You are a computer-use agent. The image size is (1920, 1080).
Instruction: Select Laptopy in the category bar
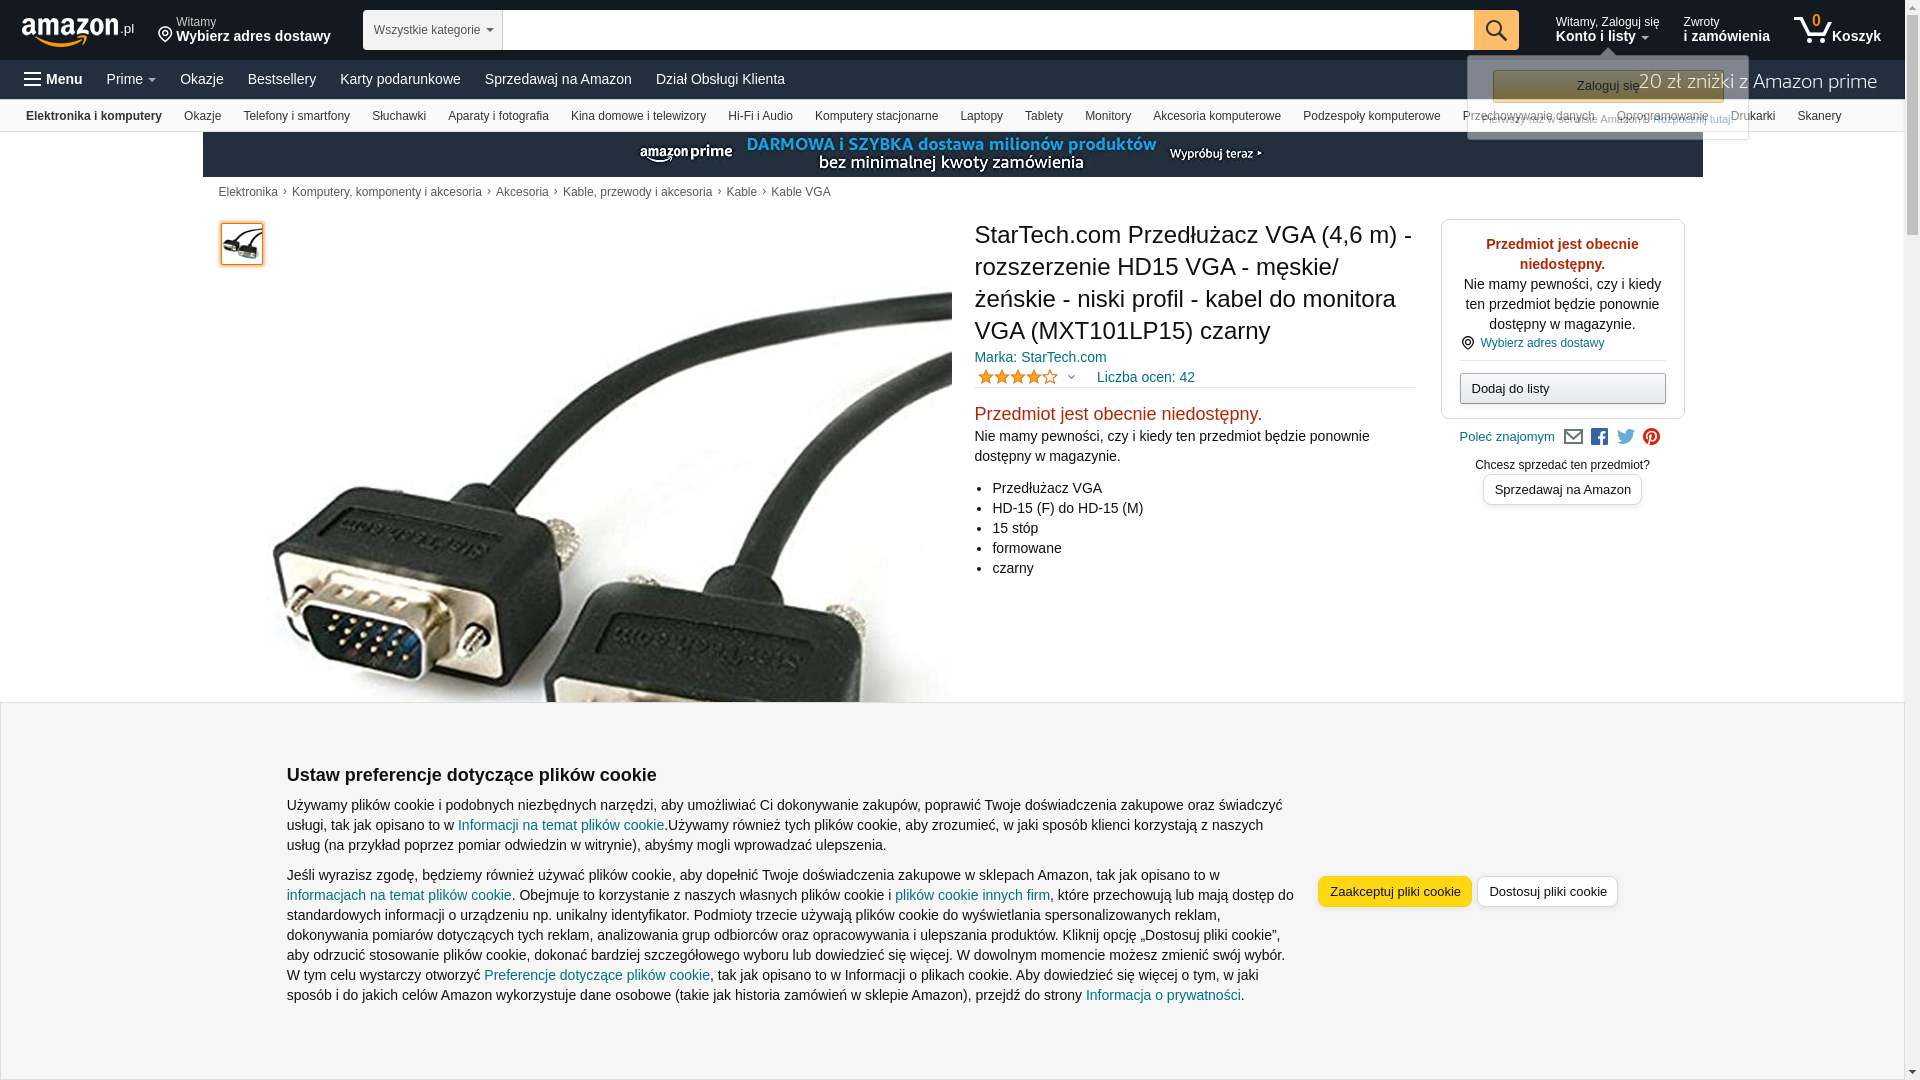981,116
